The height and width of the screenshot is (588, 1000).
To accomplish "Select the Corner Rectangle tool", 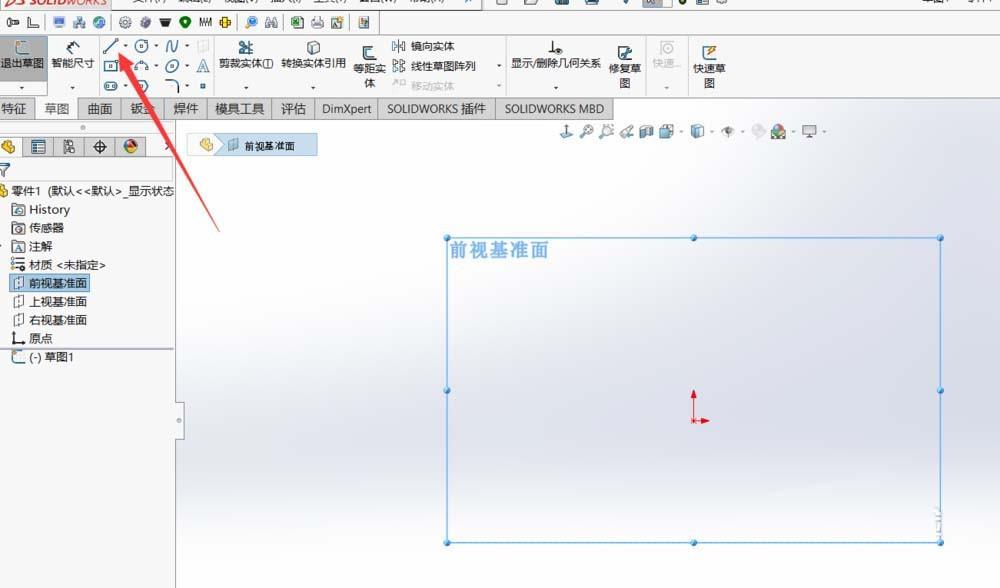I will click(x=113, y=68).
